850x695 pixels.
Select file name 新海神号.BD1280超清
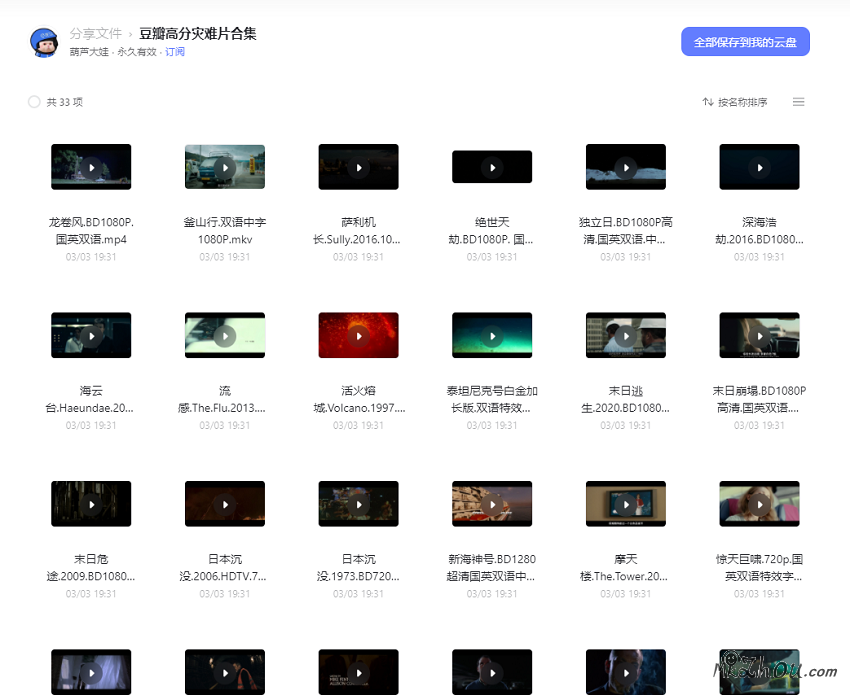(492, 568)
